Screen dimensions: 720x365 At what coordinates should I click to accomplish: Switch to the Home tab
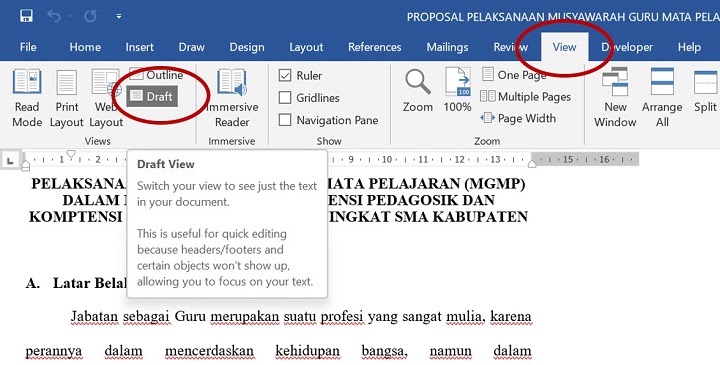coord(85,47)
